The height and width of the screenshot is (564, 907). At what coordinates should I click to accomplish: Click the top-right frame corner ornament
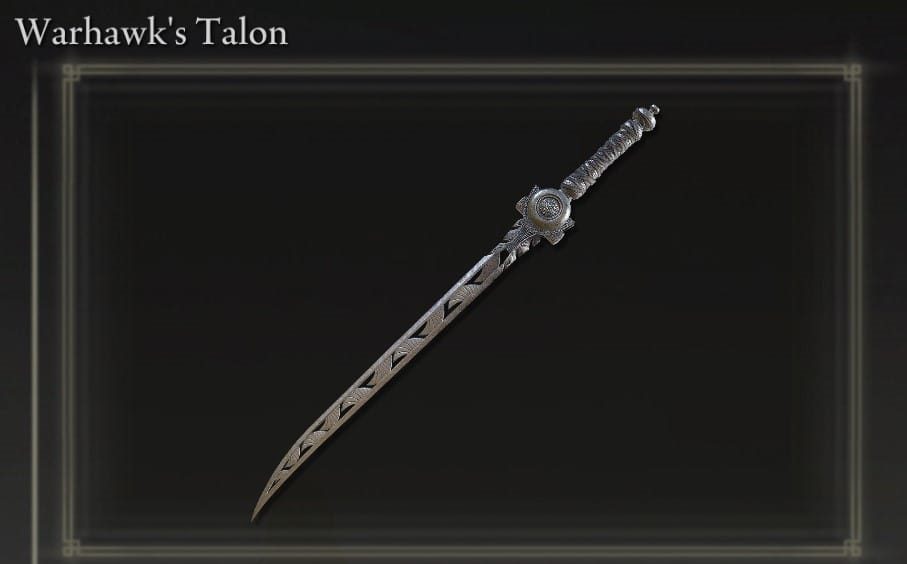[x=852, y=72]
